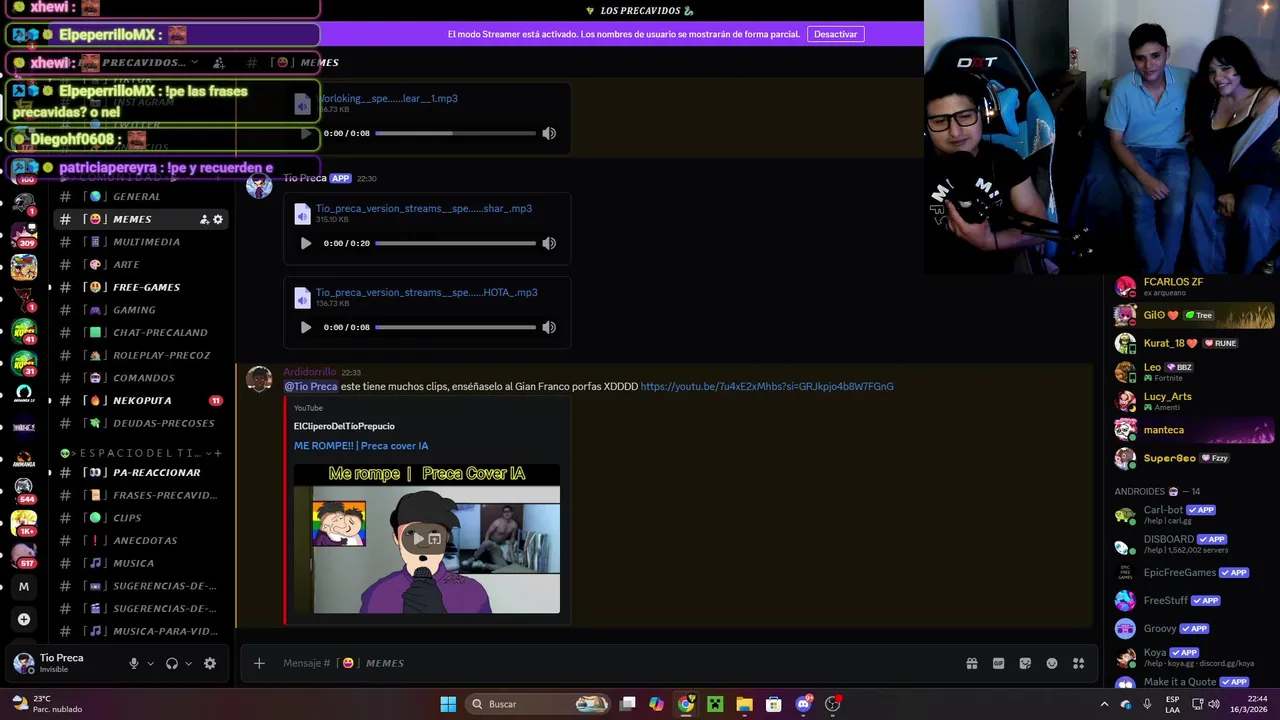Screen dimensions: 1280x720
Task: Add a server with the plus icon
Action: (x=24, y=619)
